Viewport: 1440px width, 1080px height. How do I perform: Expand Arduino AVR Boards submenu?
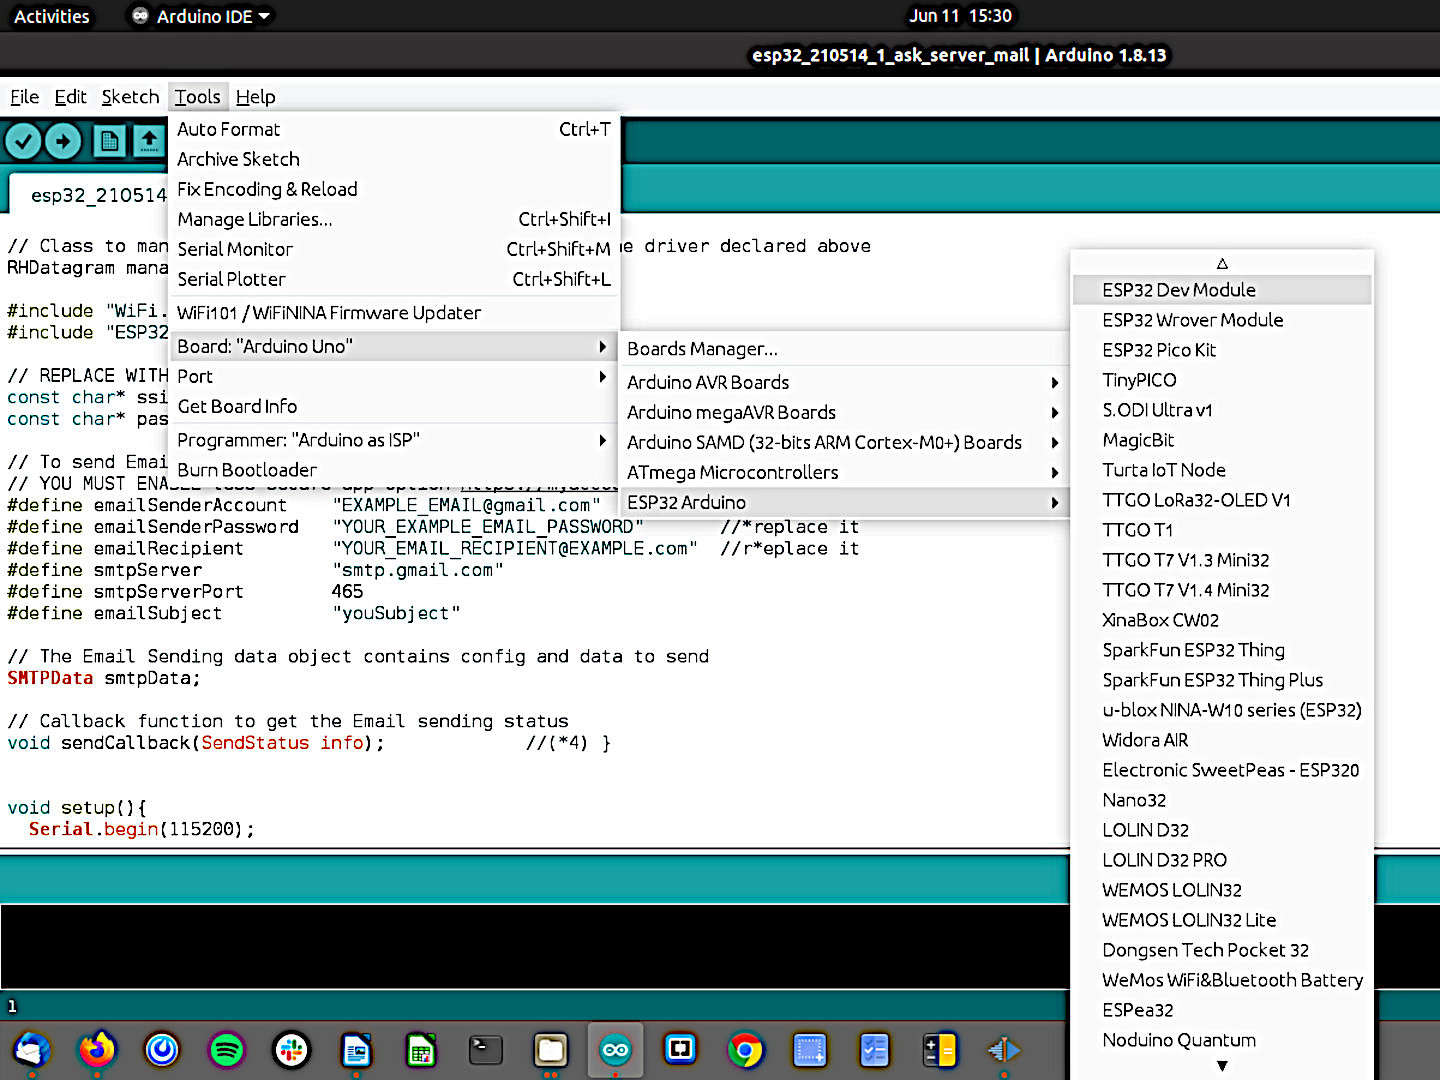pos(845,382)
